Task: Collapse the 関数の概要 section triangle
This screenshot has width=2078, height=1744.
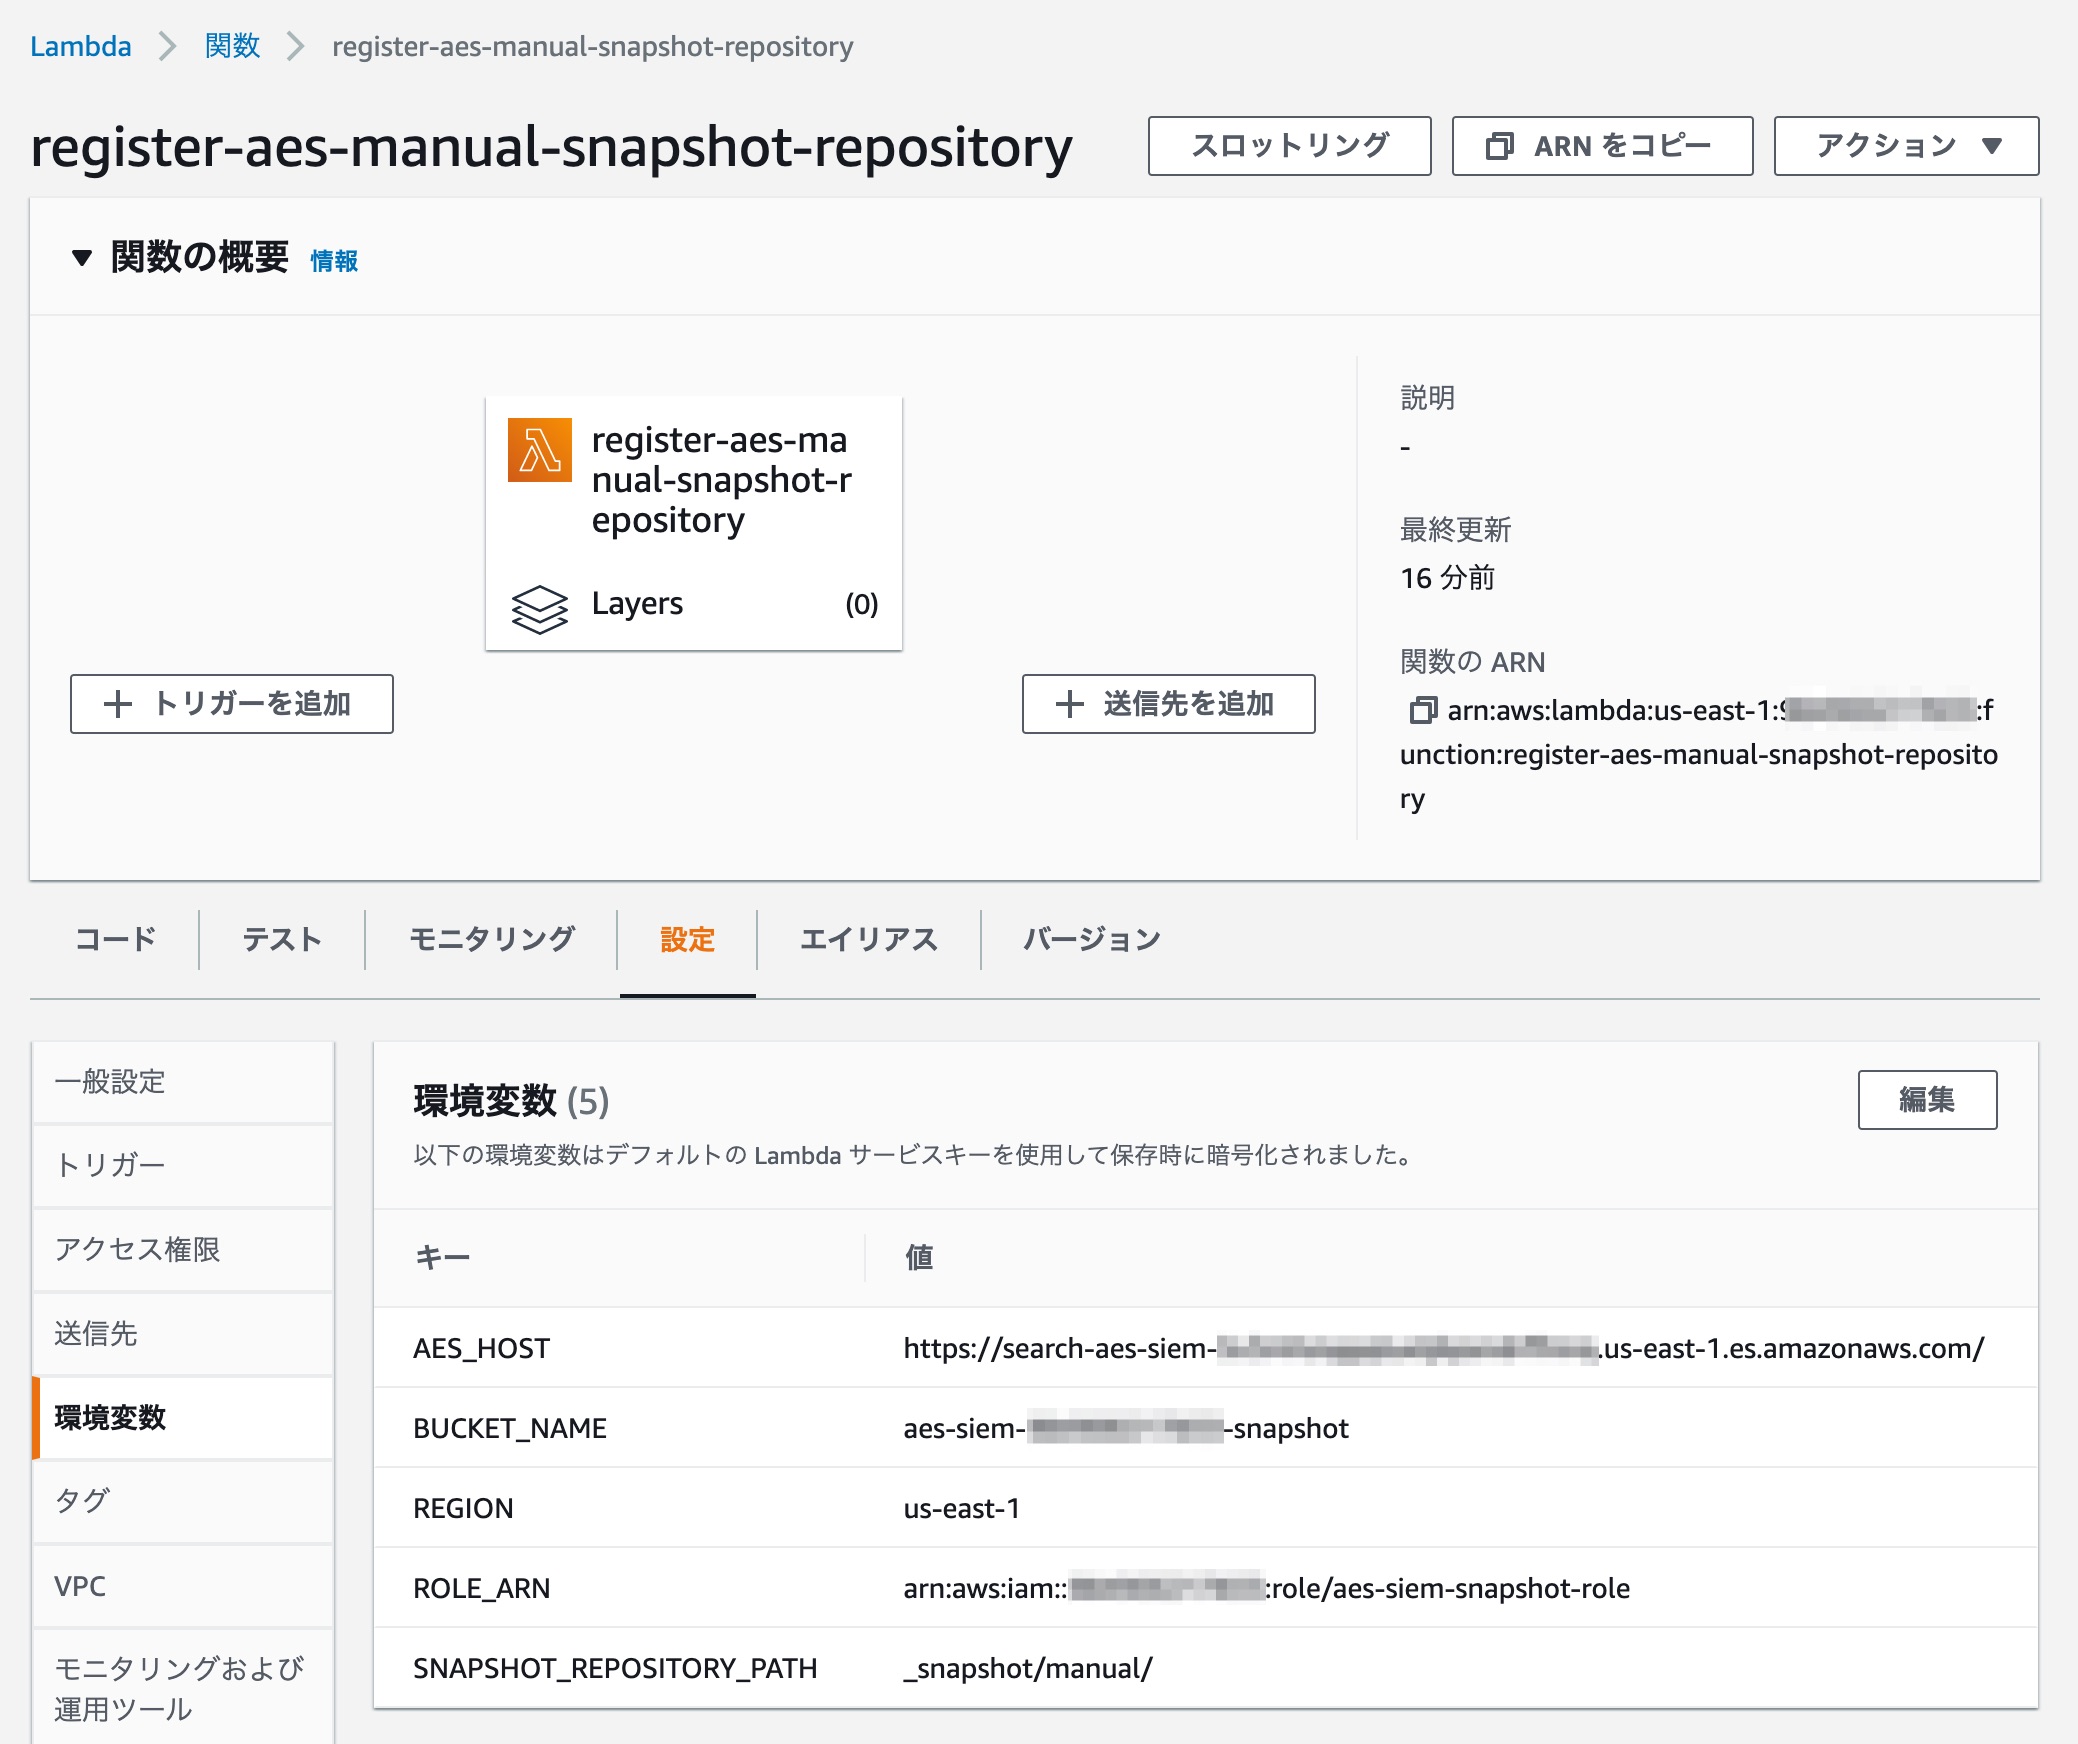Action: click(x=82, y=258)
